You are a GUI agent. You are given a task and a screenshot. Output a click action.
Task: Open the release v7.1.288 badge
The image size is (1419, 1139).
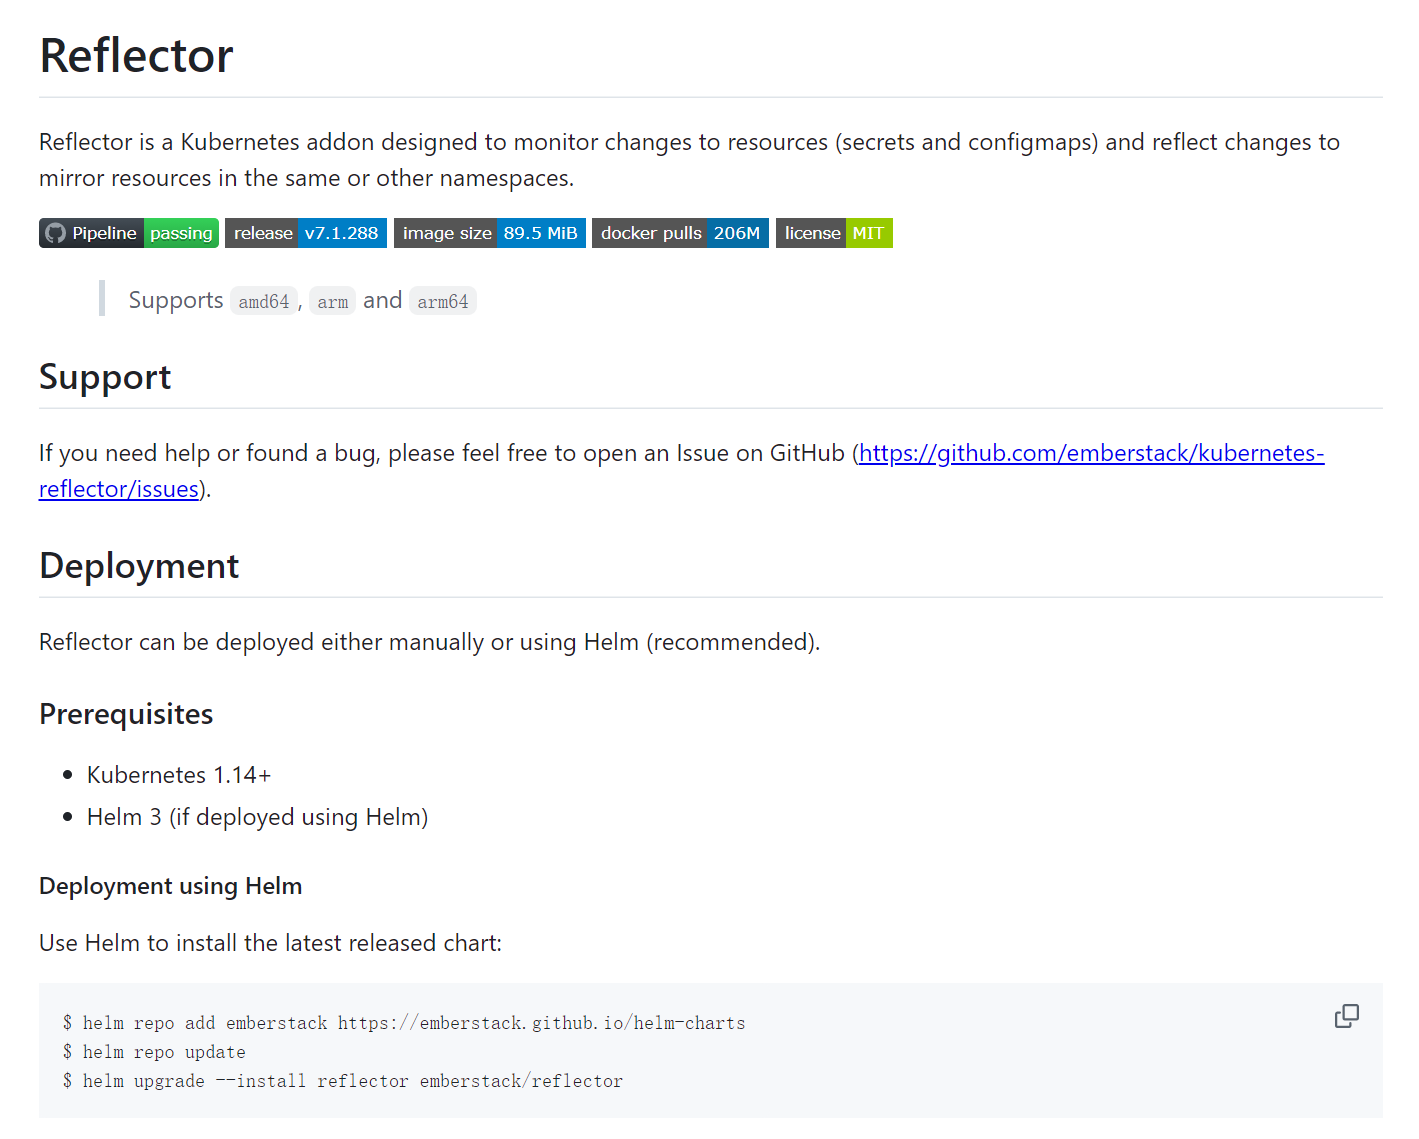coord(306,233)
